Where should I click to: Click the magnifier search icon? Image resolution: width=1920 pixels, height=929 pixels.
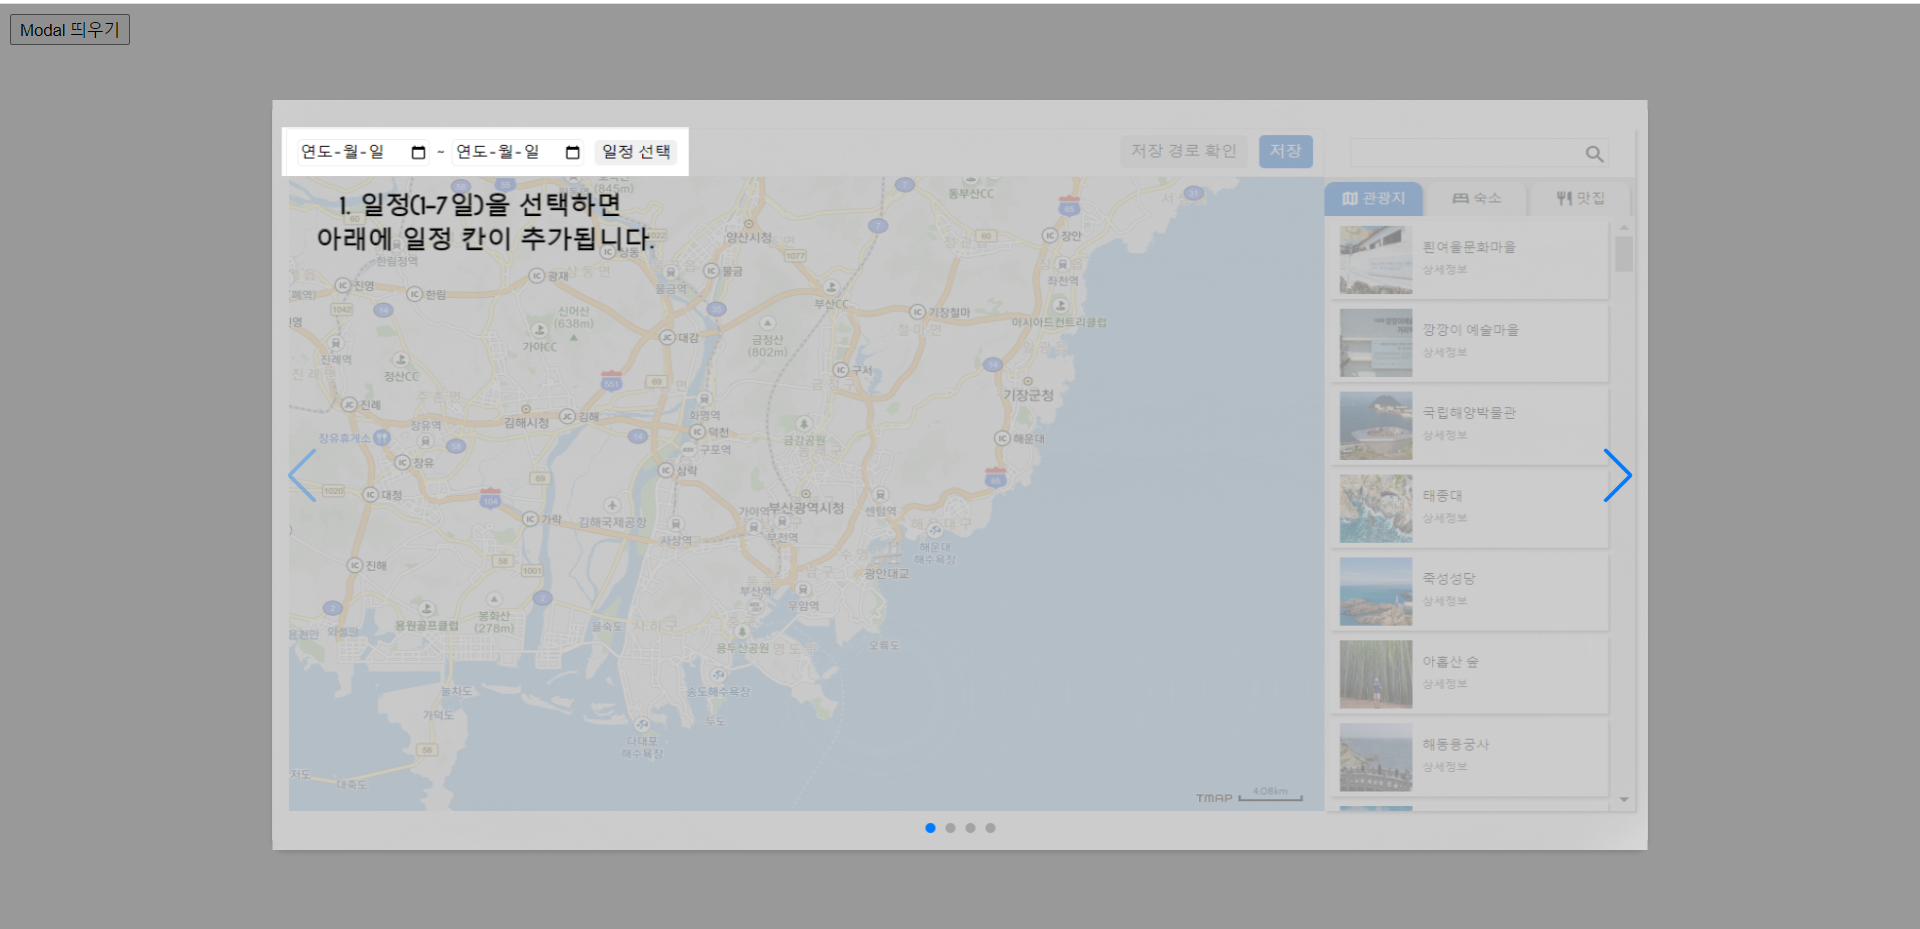click(1594, 153)
